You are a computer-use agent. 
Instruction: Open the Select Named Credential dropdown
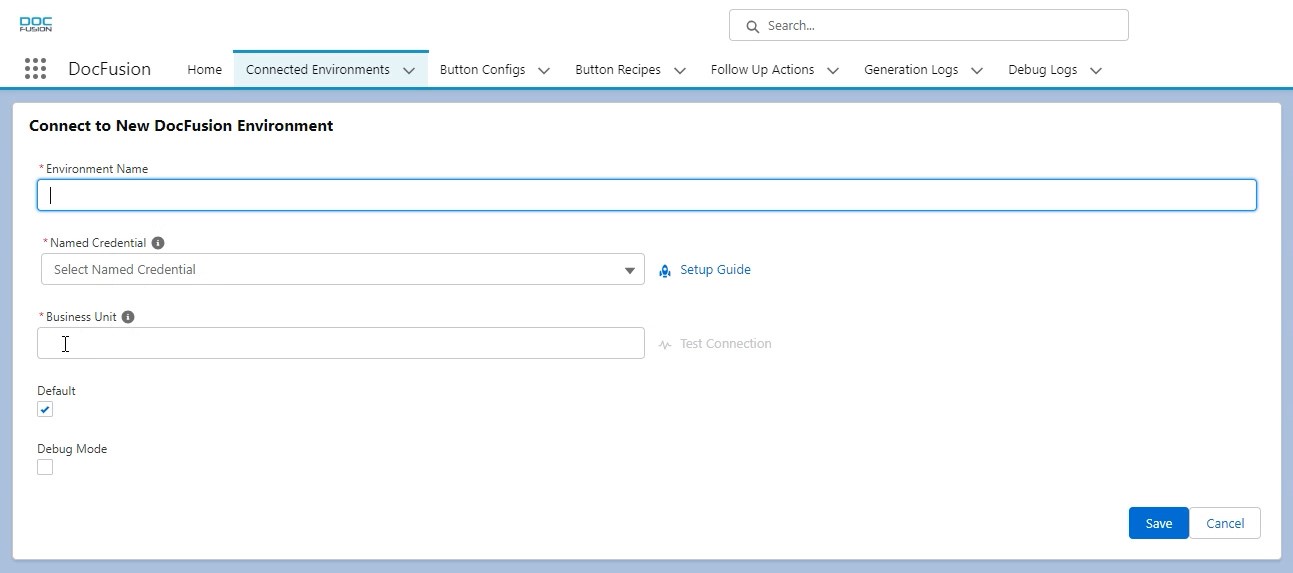pos(342,269)
